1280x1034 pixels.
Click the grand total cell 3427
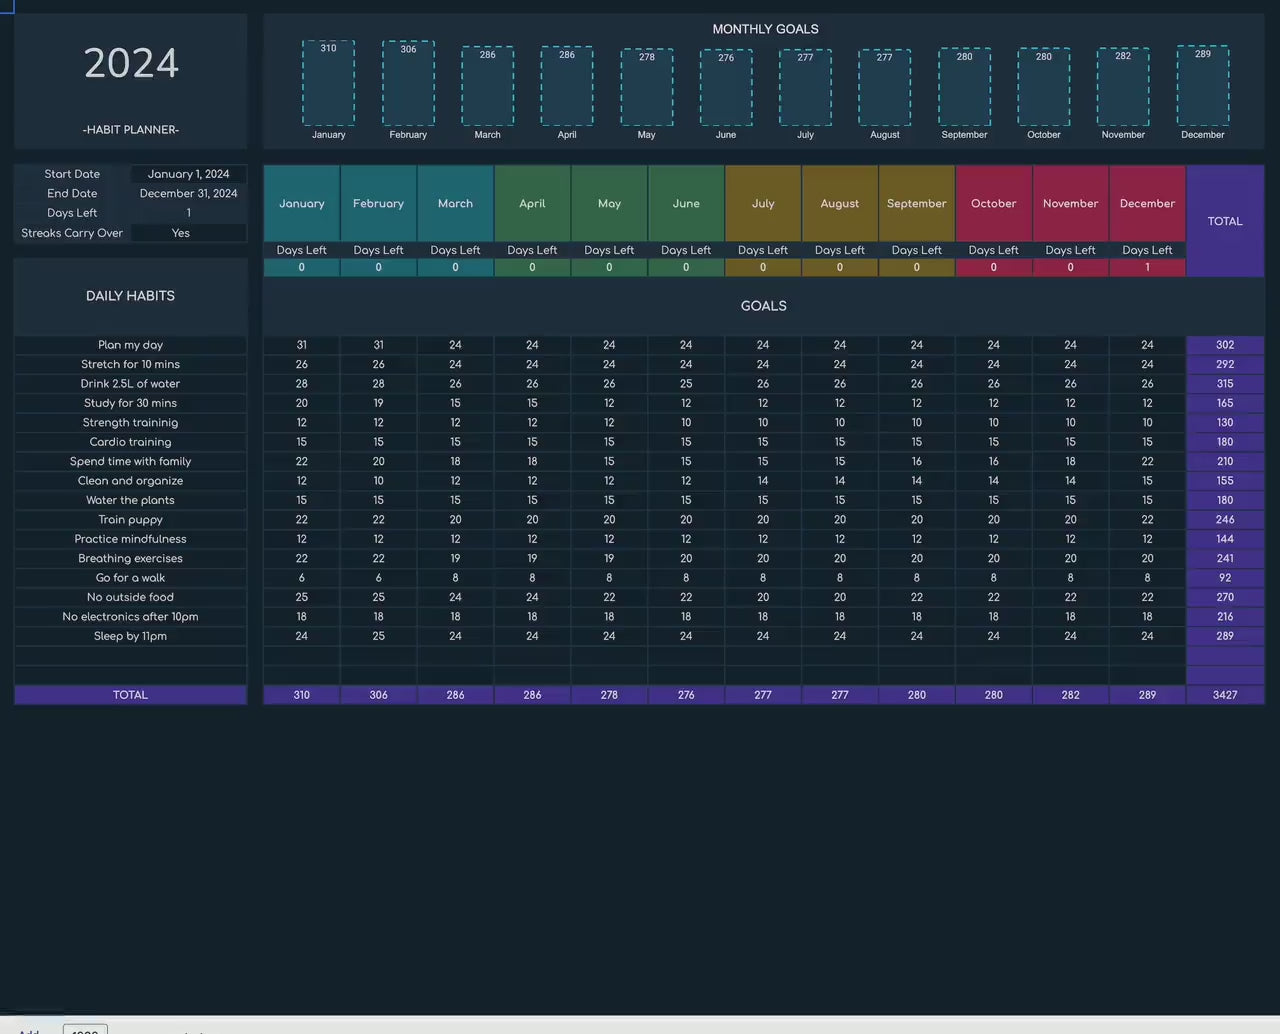tap(1224, 695)
